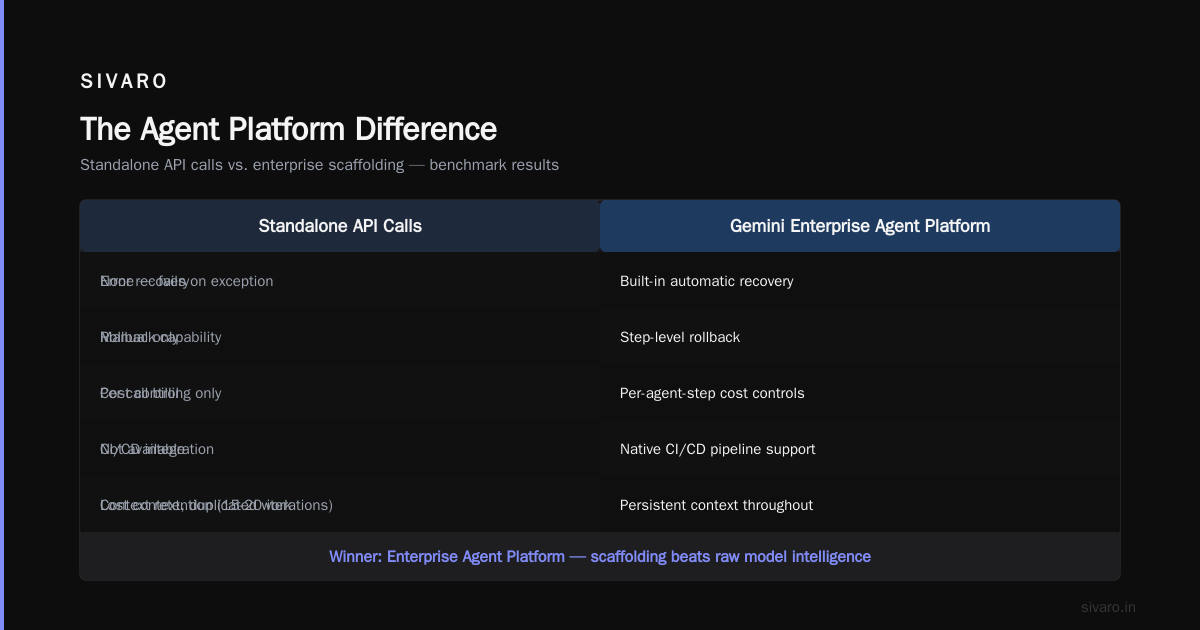Screen dimensions: 1200x630
Task: Click the 'scaffolding beats raw model intelligence' phrase
Action: pos(731,556)
